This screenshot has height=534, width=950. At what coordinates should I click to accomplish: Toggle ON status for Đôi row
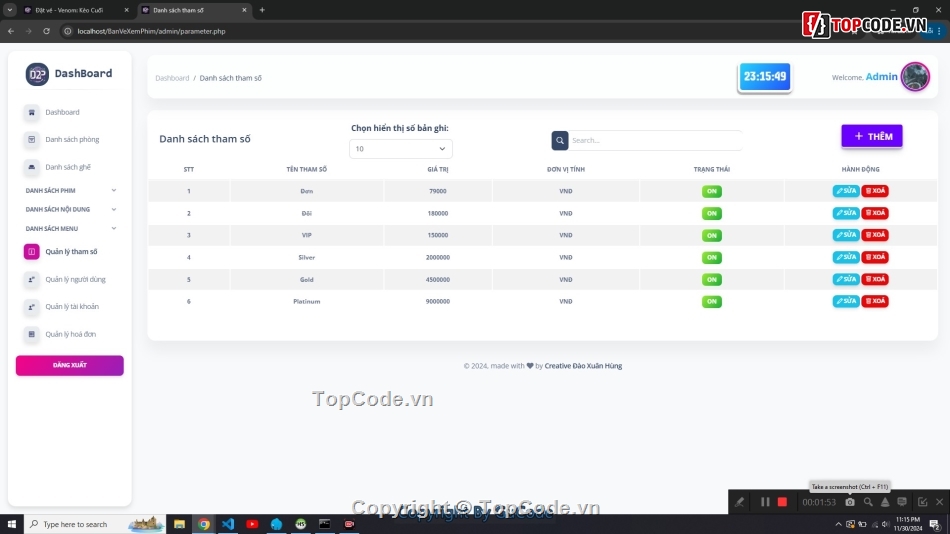(712, 213)
